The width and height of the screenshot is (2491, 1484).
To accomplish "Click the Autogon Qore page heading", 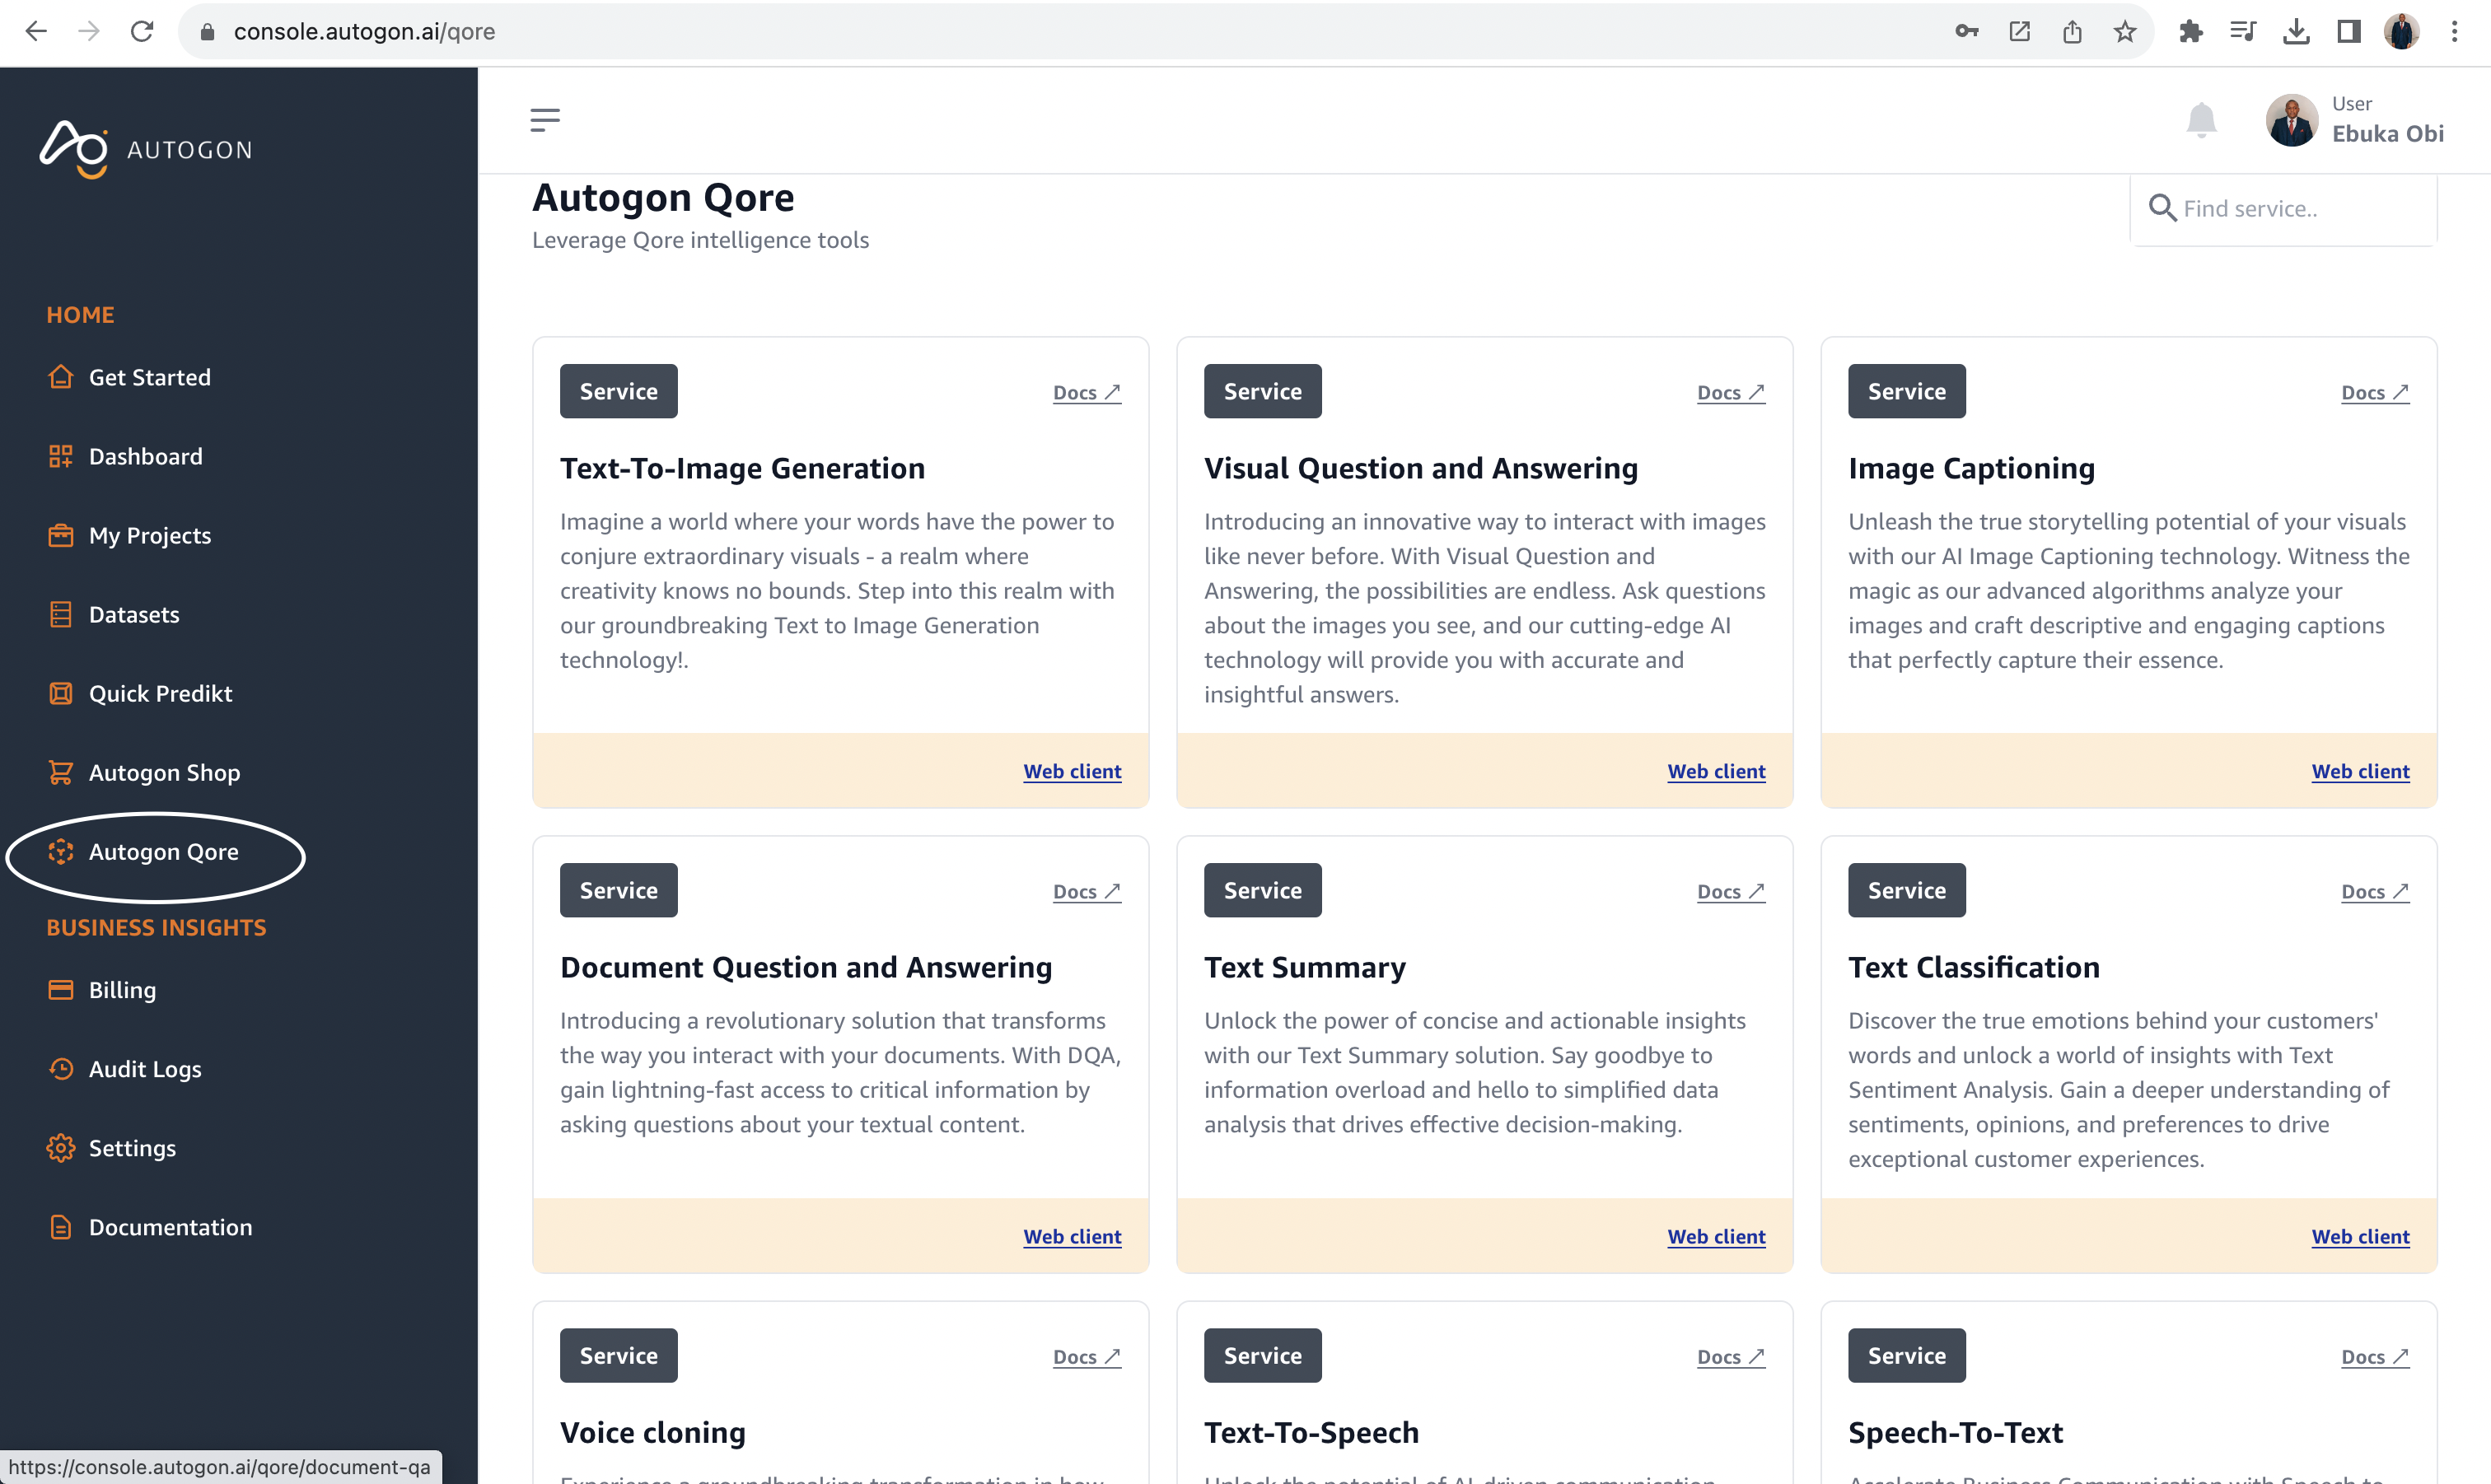I will [663, 197].
